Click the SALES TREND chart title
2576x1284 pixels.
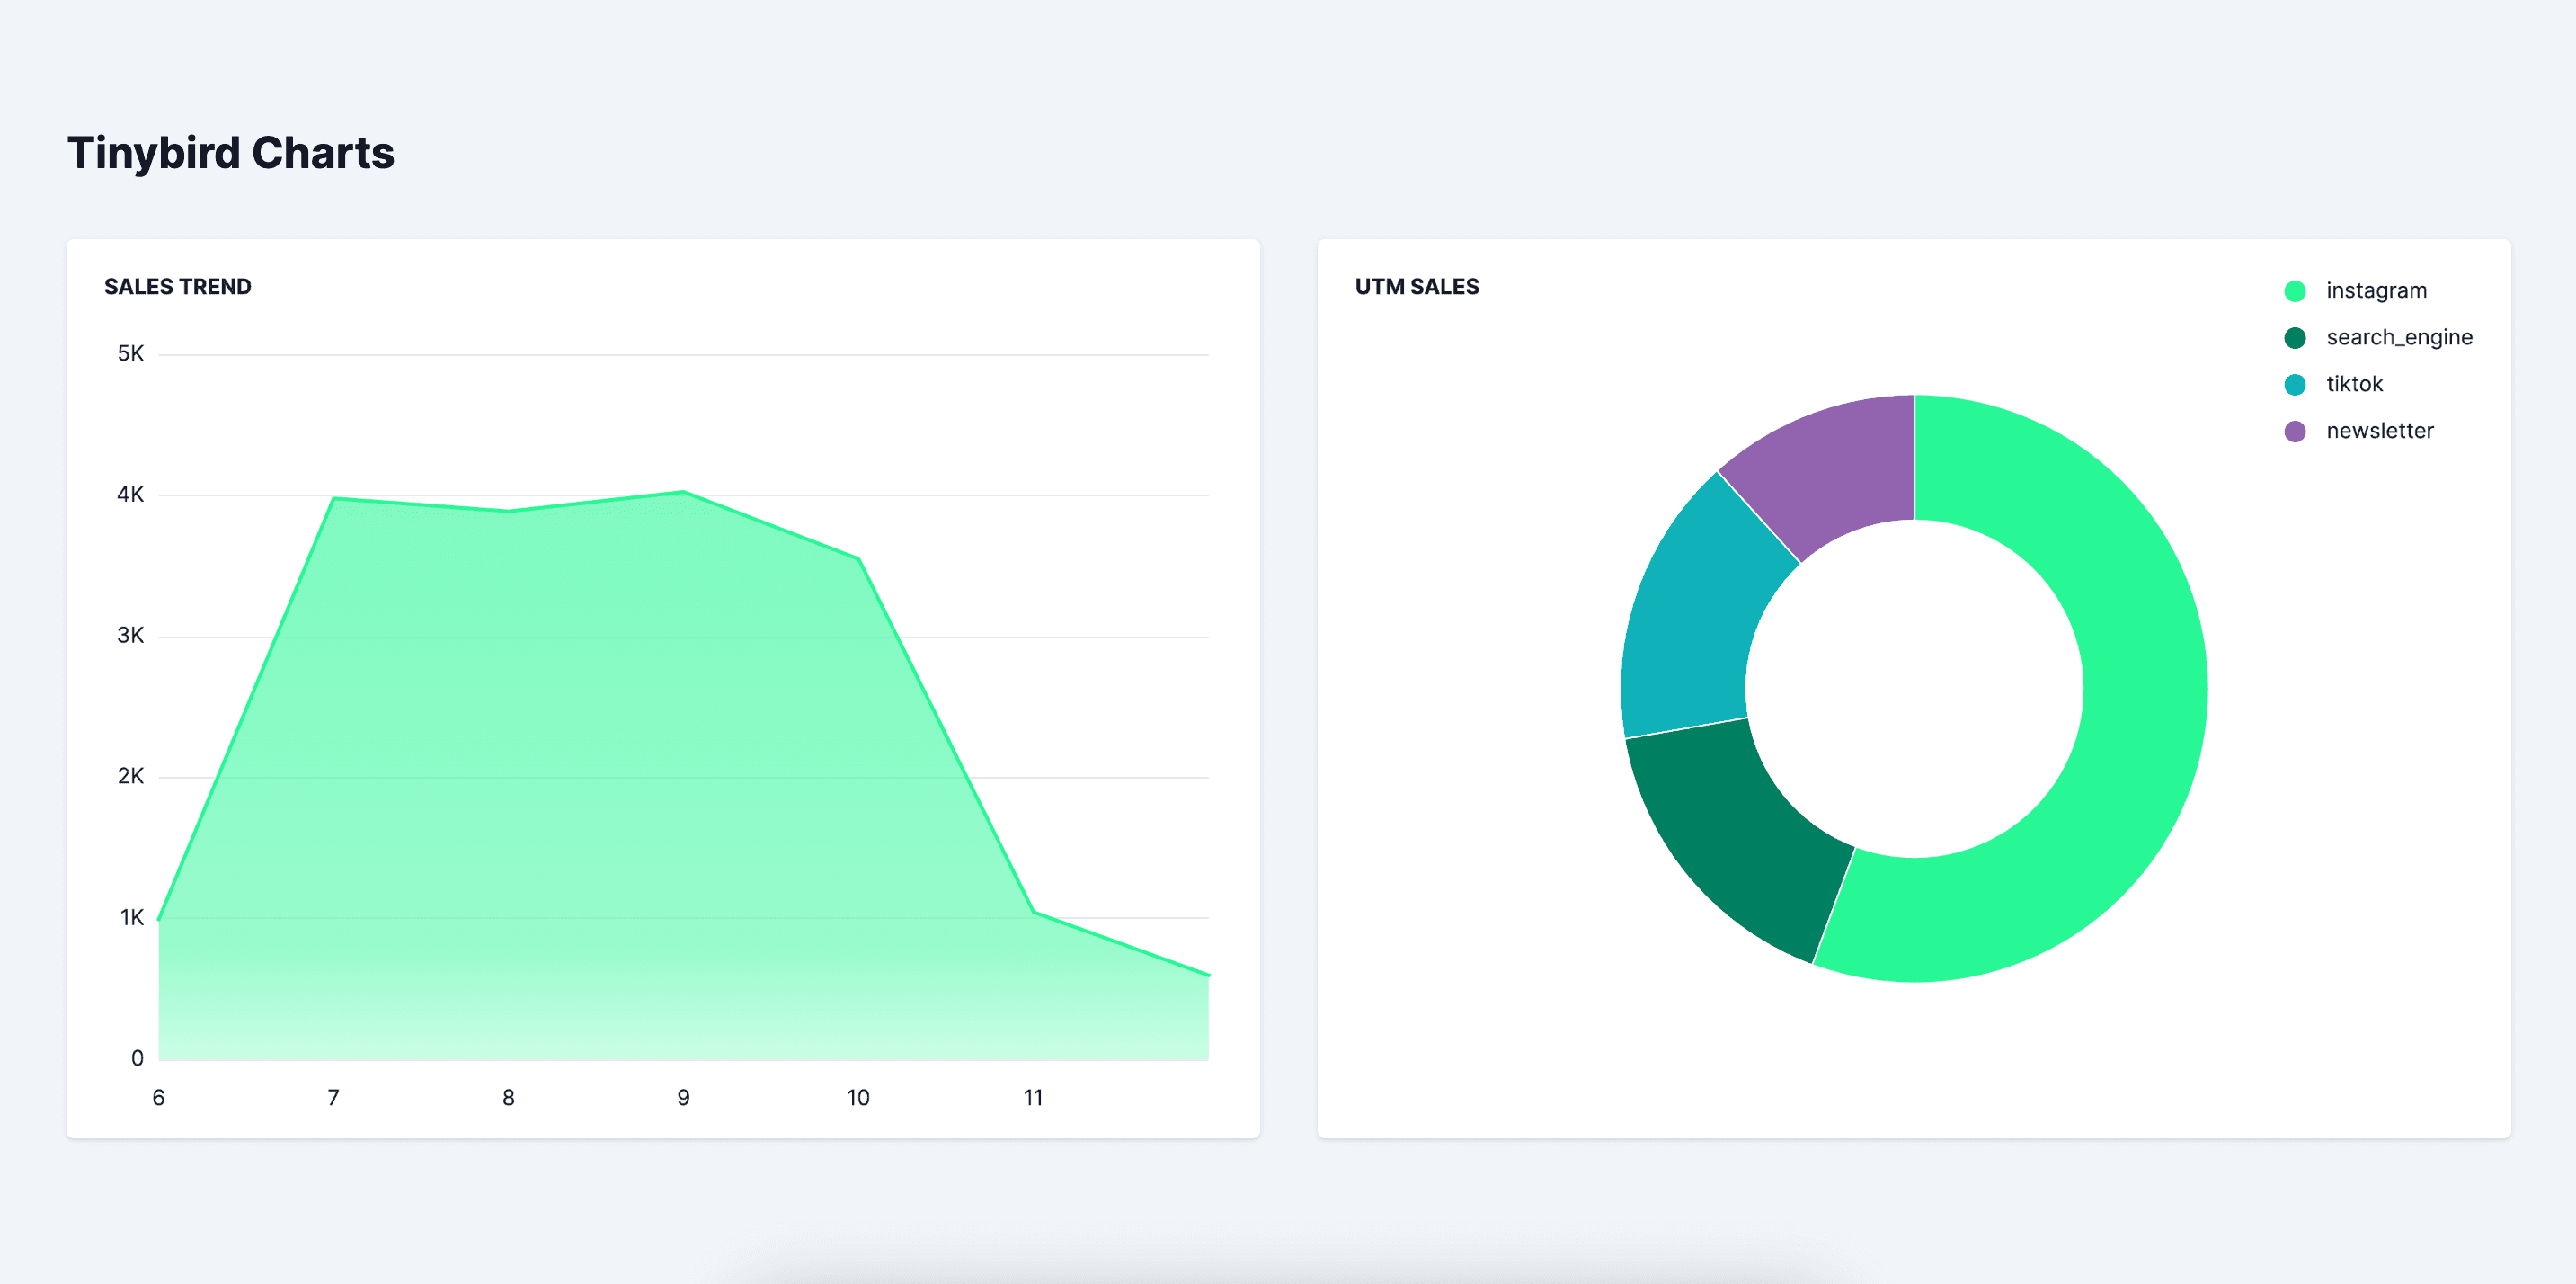178,287
